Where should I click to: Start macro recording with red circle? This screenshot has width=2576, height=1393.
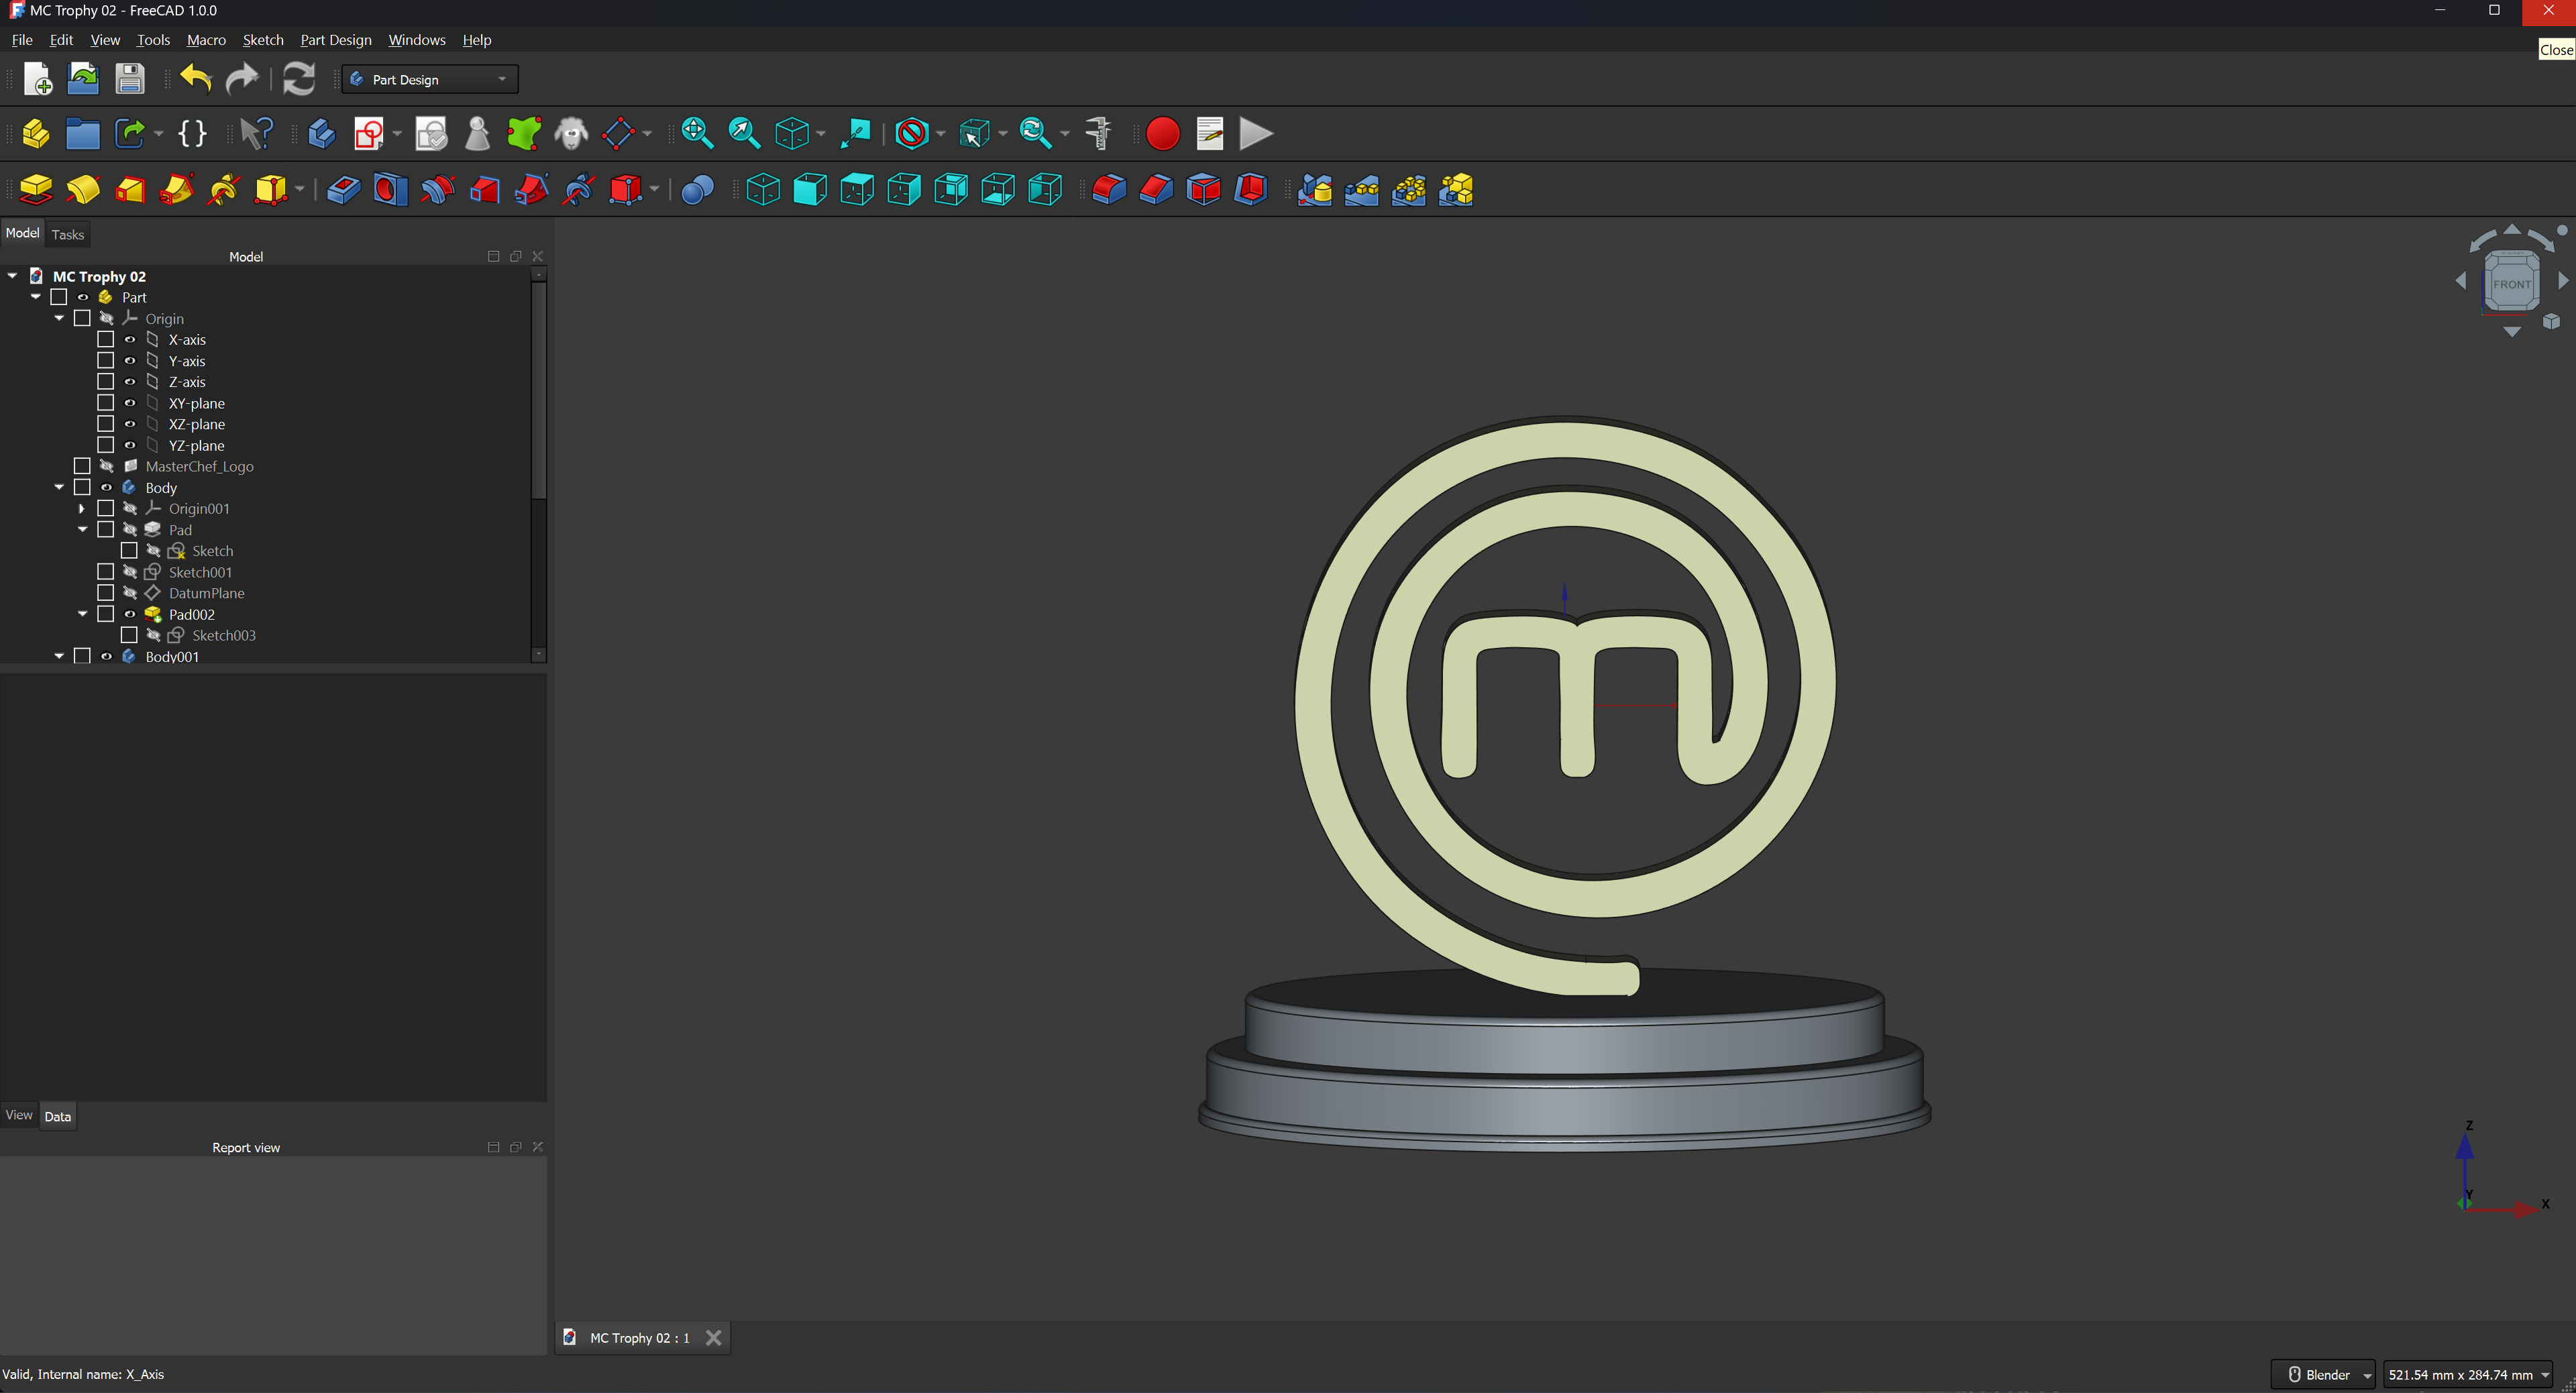coord(1162,133)
